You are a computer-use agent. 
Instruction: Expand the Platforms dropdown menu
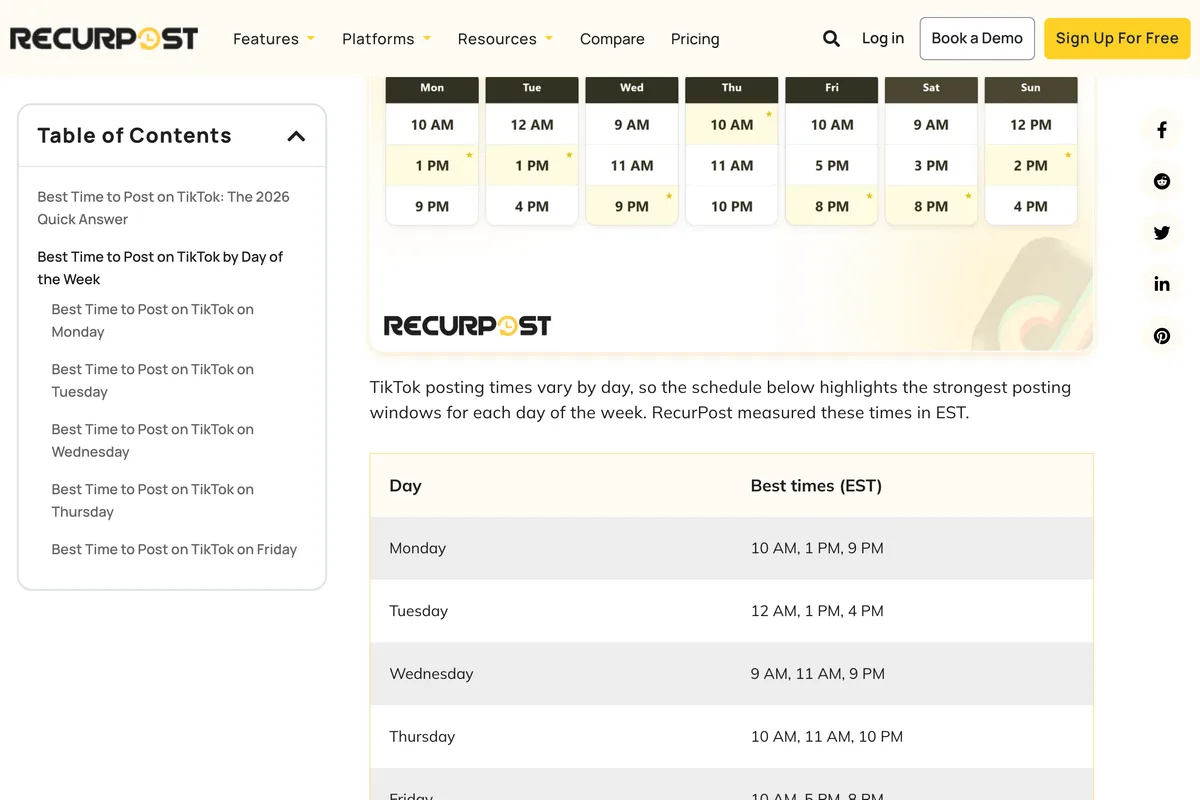(387, 39)
